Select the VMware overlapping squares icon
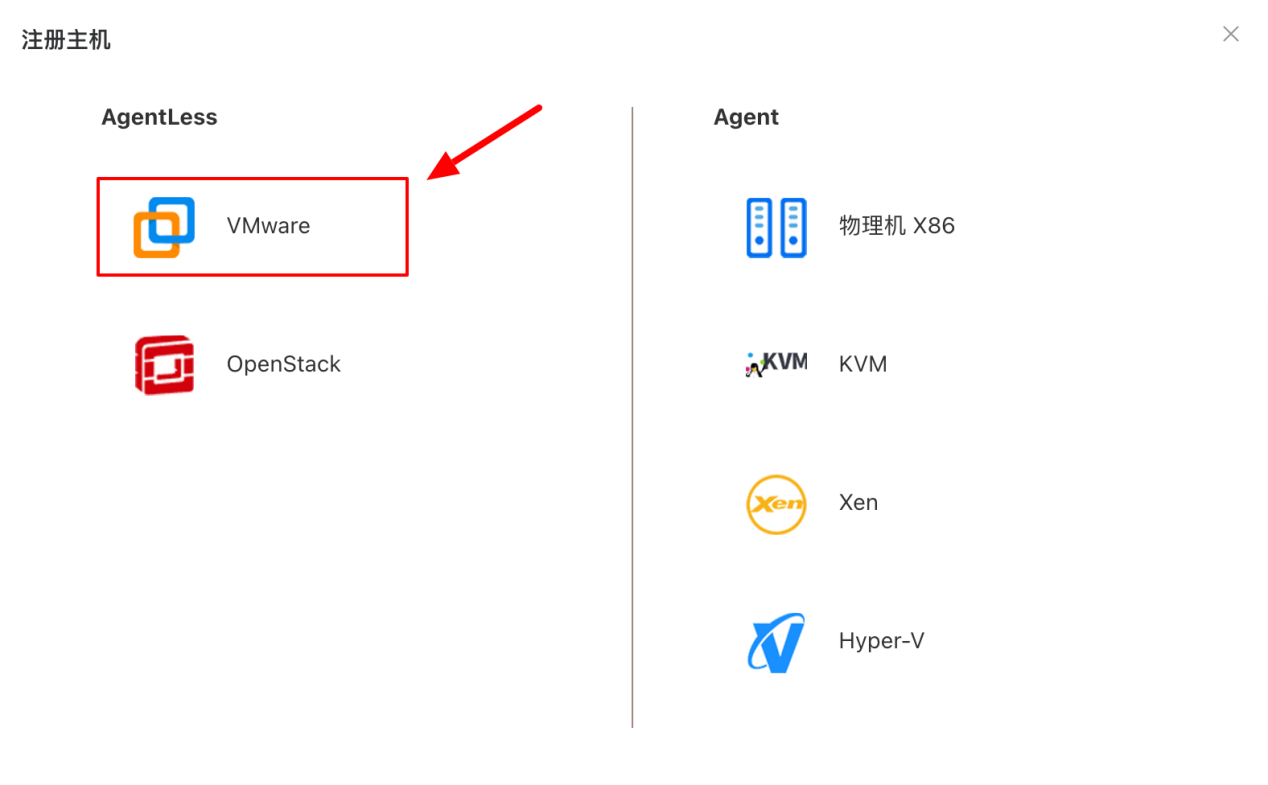This screenshot has width=1268, height=785. (164, 227)
